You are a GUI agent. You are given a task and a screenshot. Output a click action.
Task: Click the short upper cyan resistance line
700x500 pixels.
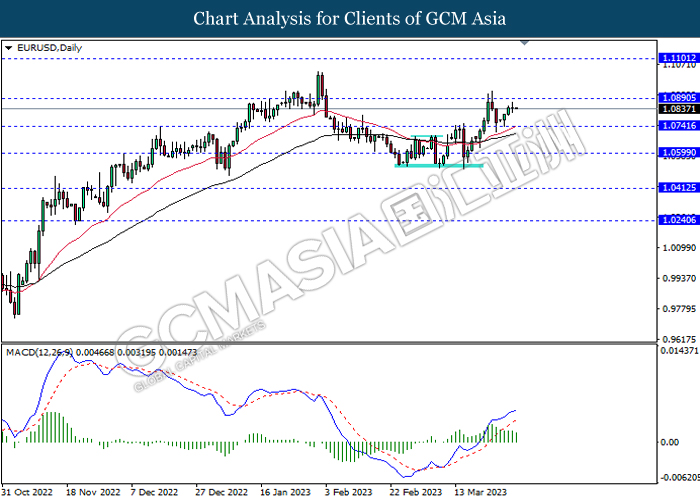pos(427,136)
